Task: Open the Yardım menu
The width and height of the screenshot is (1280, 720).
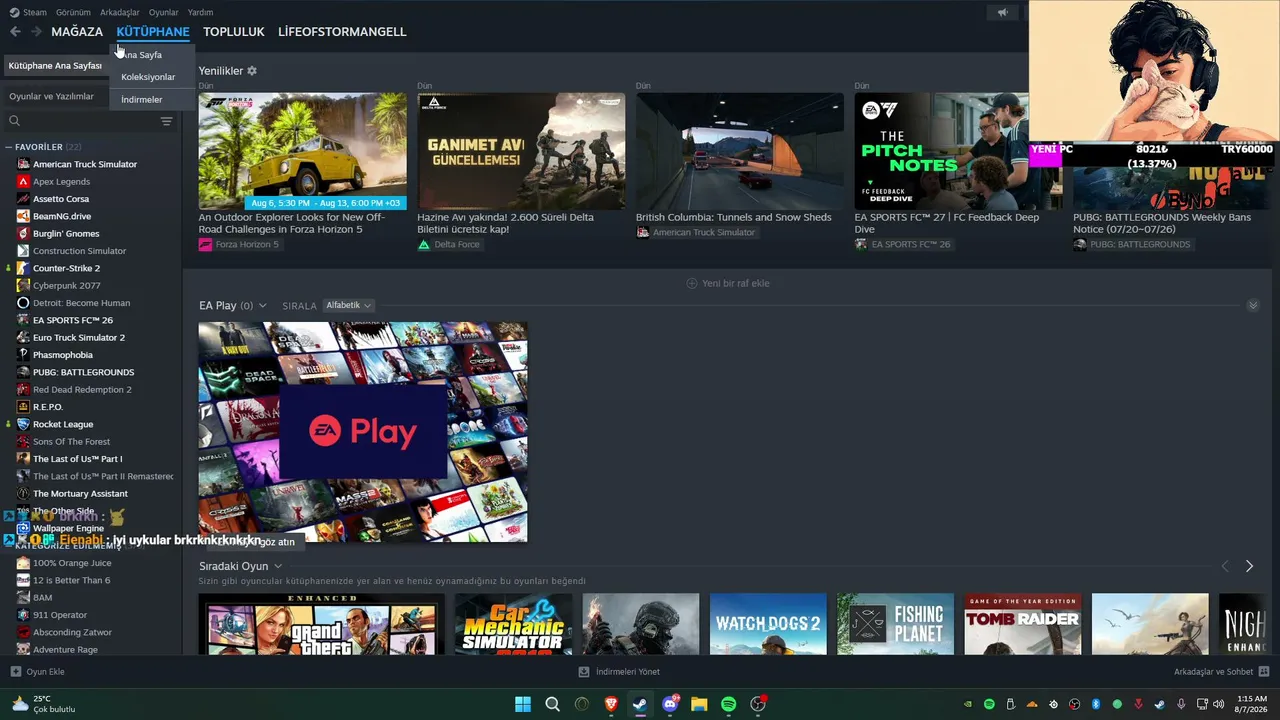Action: 200,13
